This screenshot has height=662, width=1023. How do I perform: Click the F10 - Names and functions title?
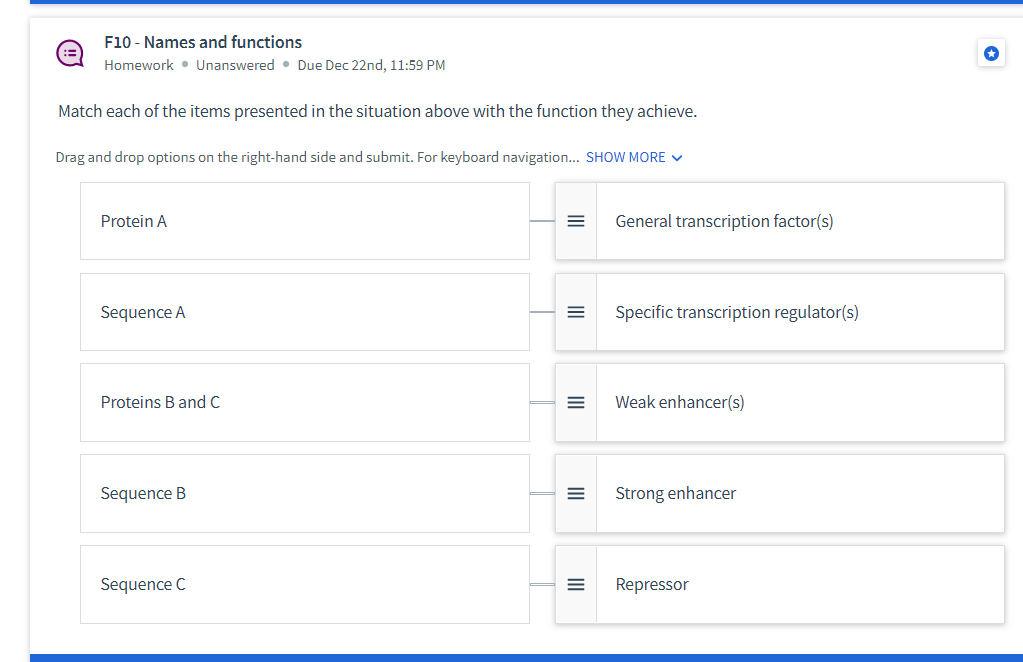coord(203,42)
